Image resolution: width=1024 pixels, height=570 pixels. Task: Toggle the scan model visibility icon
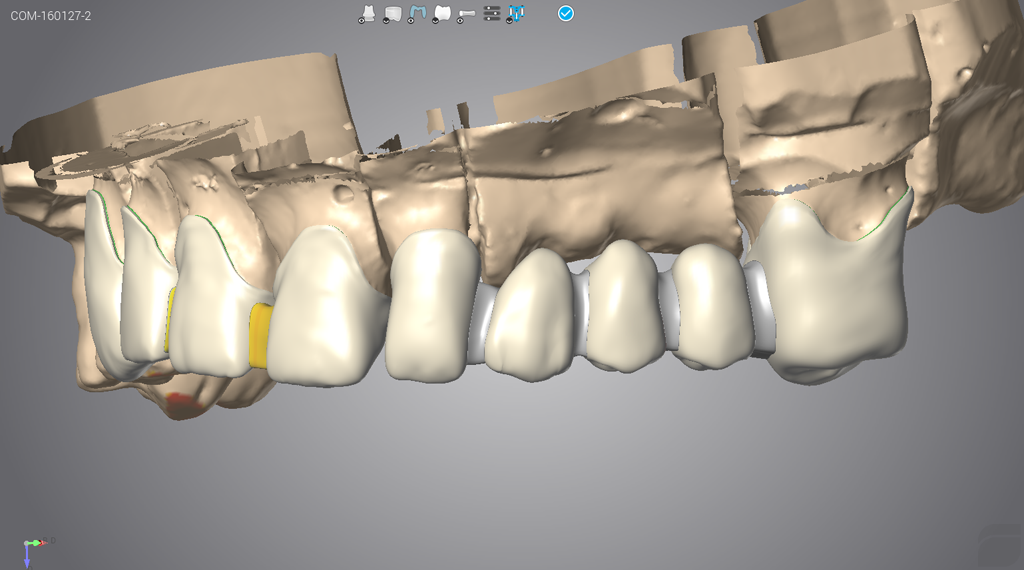(392, 14)
